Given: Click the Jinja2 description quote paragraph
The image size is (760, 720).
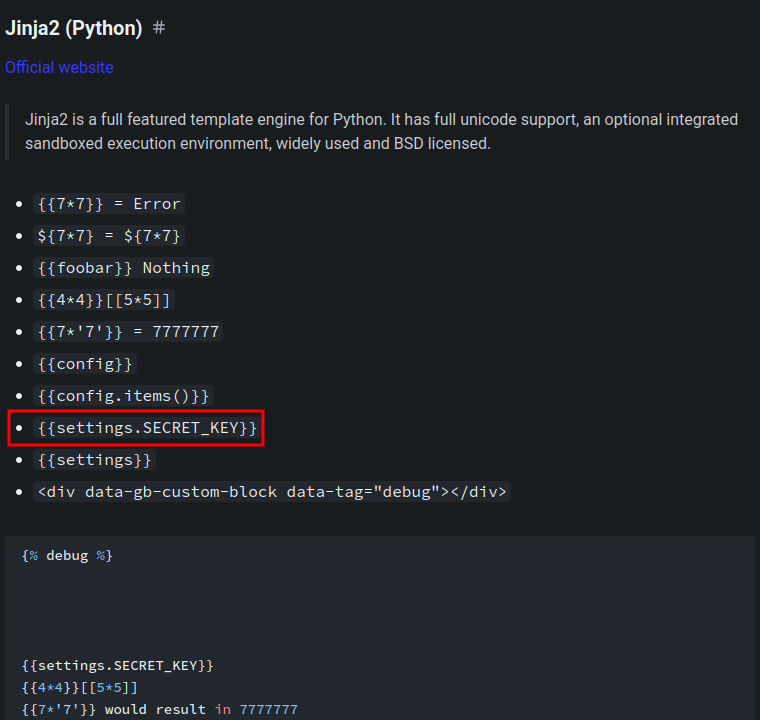Looking at the screenshot, I should click(x=381, y=131).
